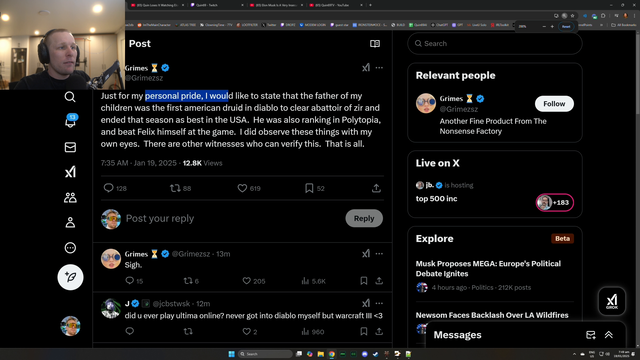This screenshot has width=640, height=360.
Task: Open floating Grok button at right edge
Action: coord(611,301)
